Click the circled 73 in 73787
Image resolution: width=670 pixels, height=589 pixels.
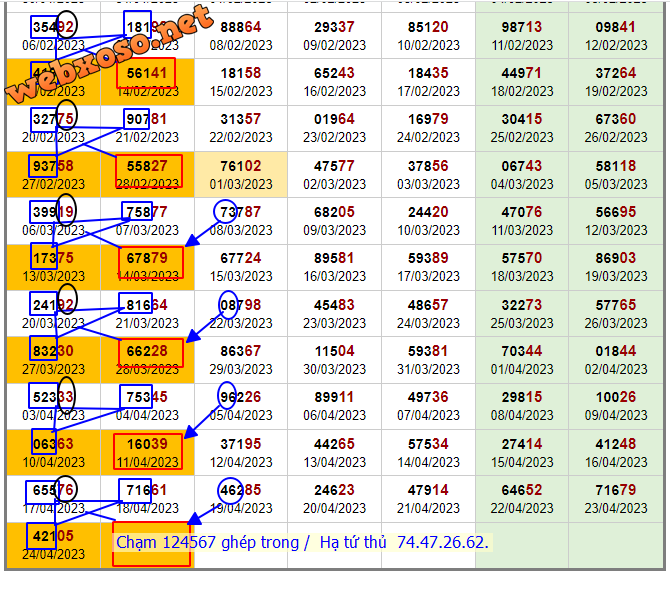[229, 212]
